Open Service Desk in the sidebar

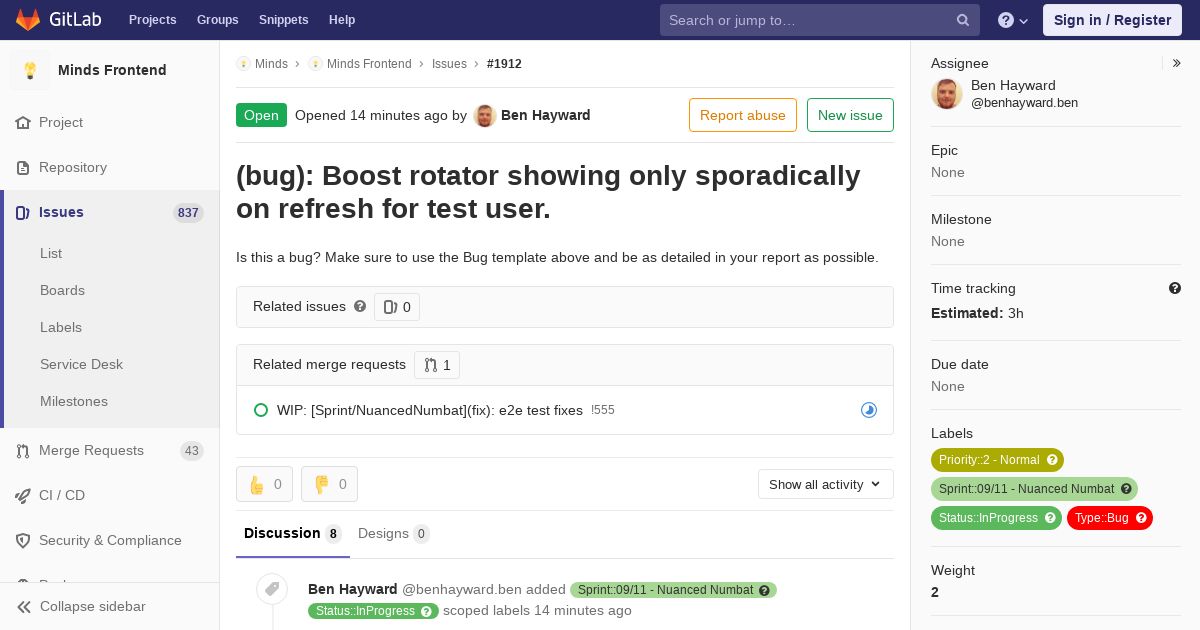click(81, 365)
